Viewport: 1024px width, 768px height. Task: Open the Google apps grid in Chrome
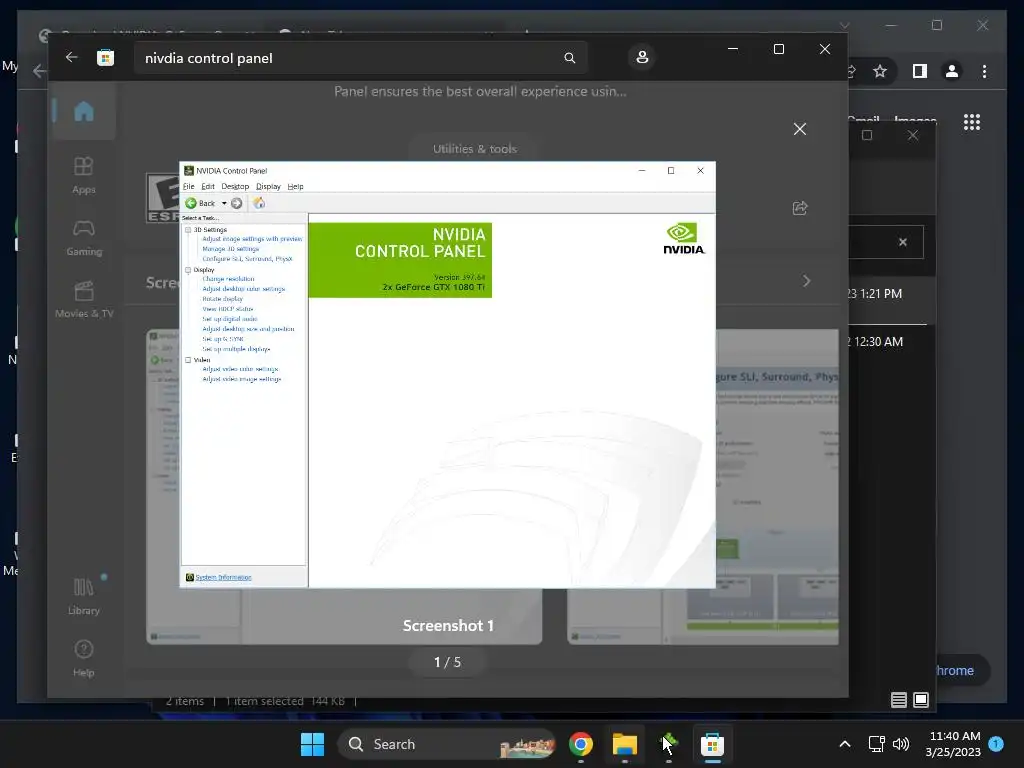(972, 122)
